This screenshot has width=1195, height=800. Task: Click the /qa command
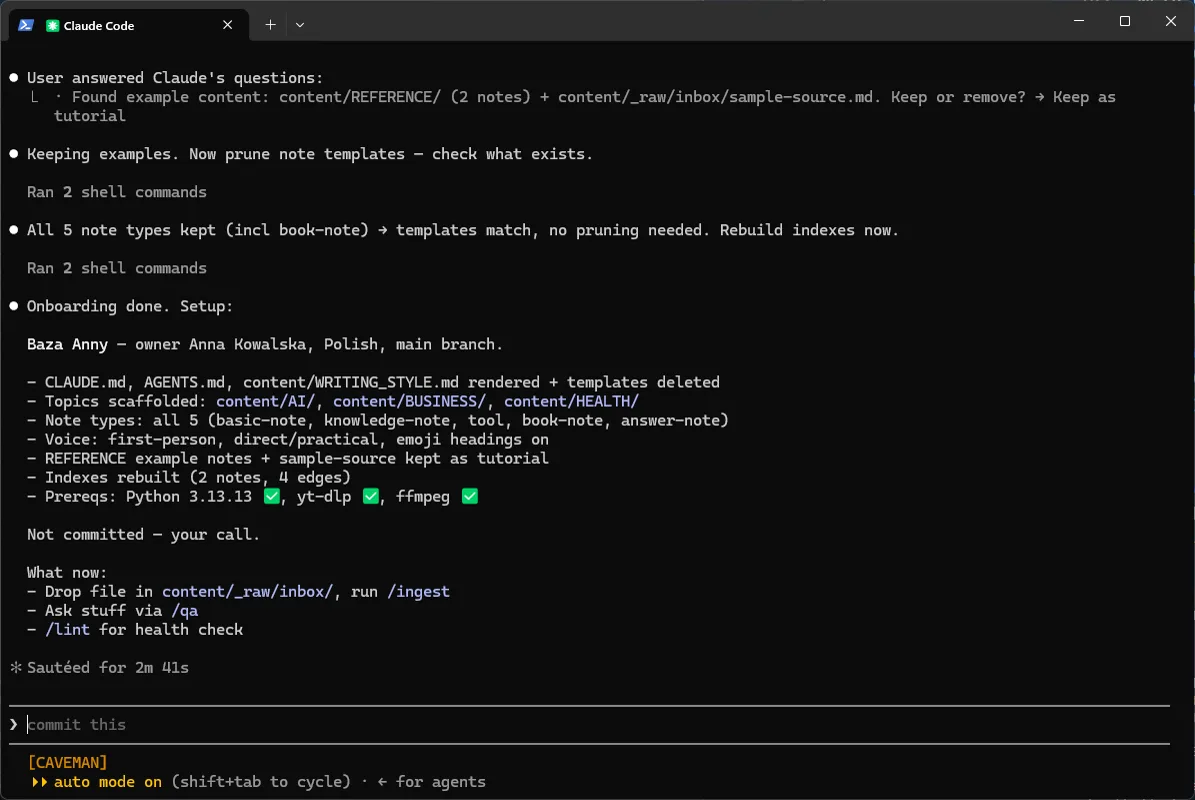184,611
